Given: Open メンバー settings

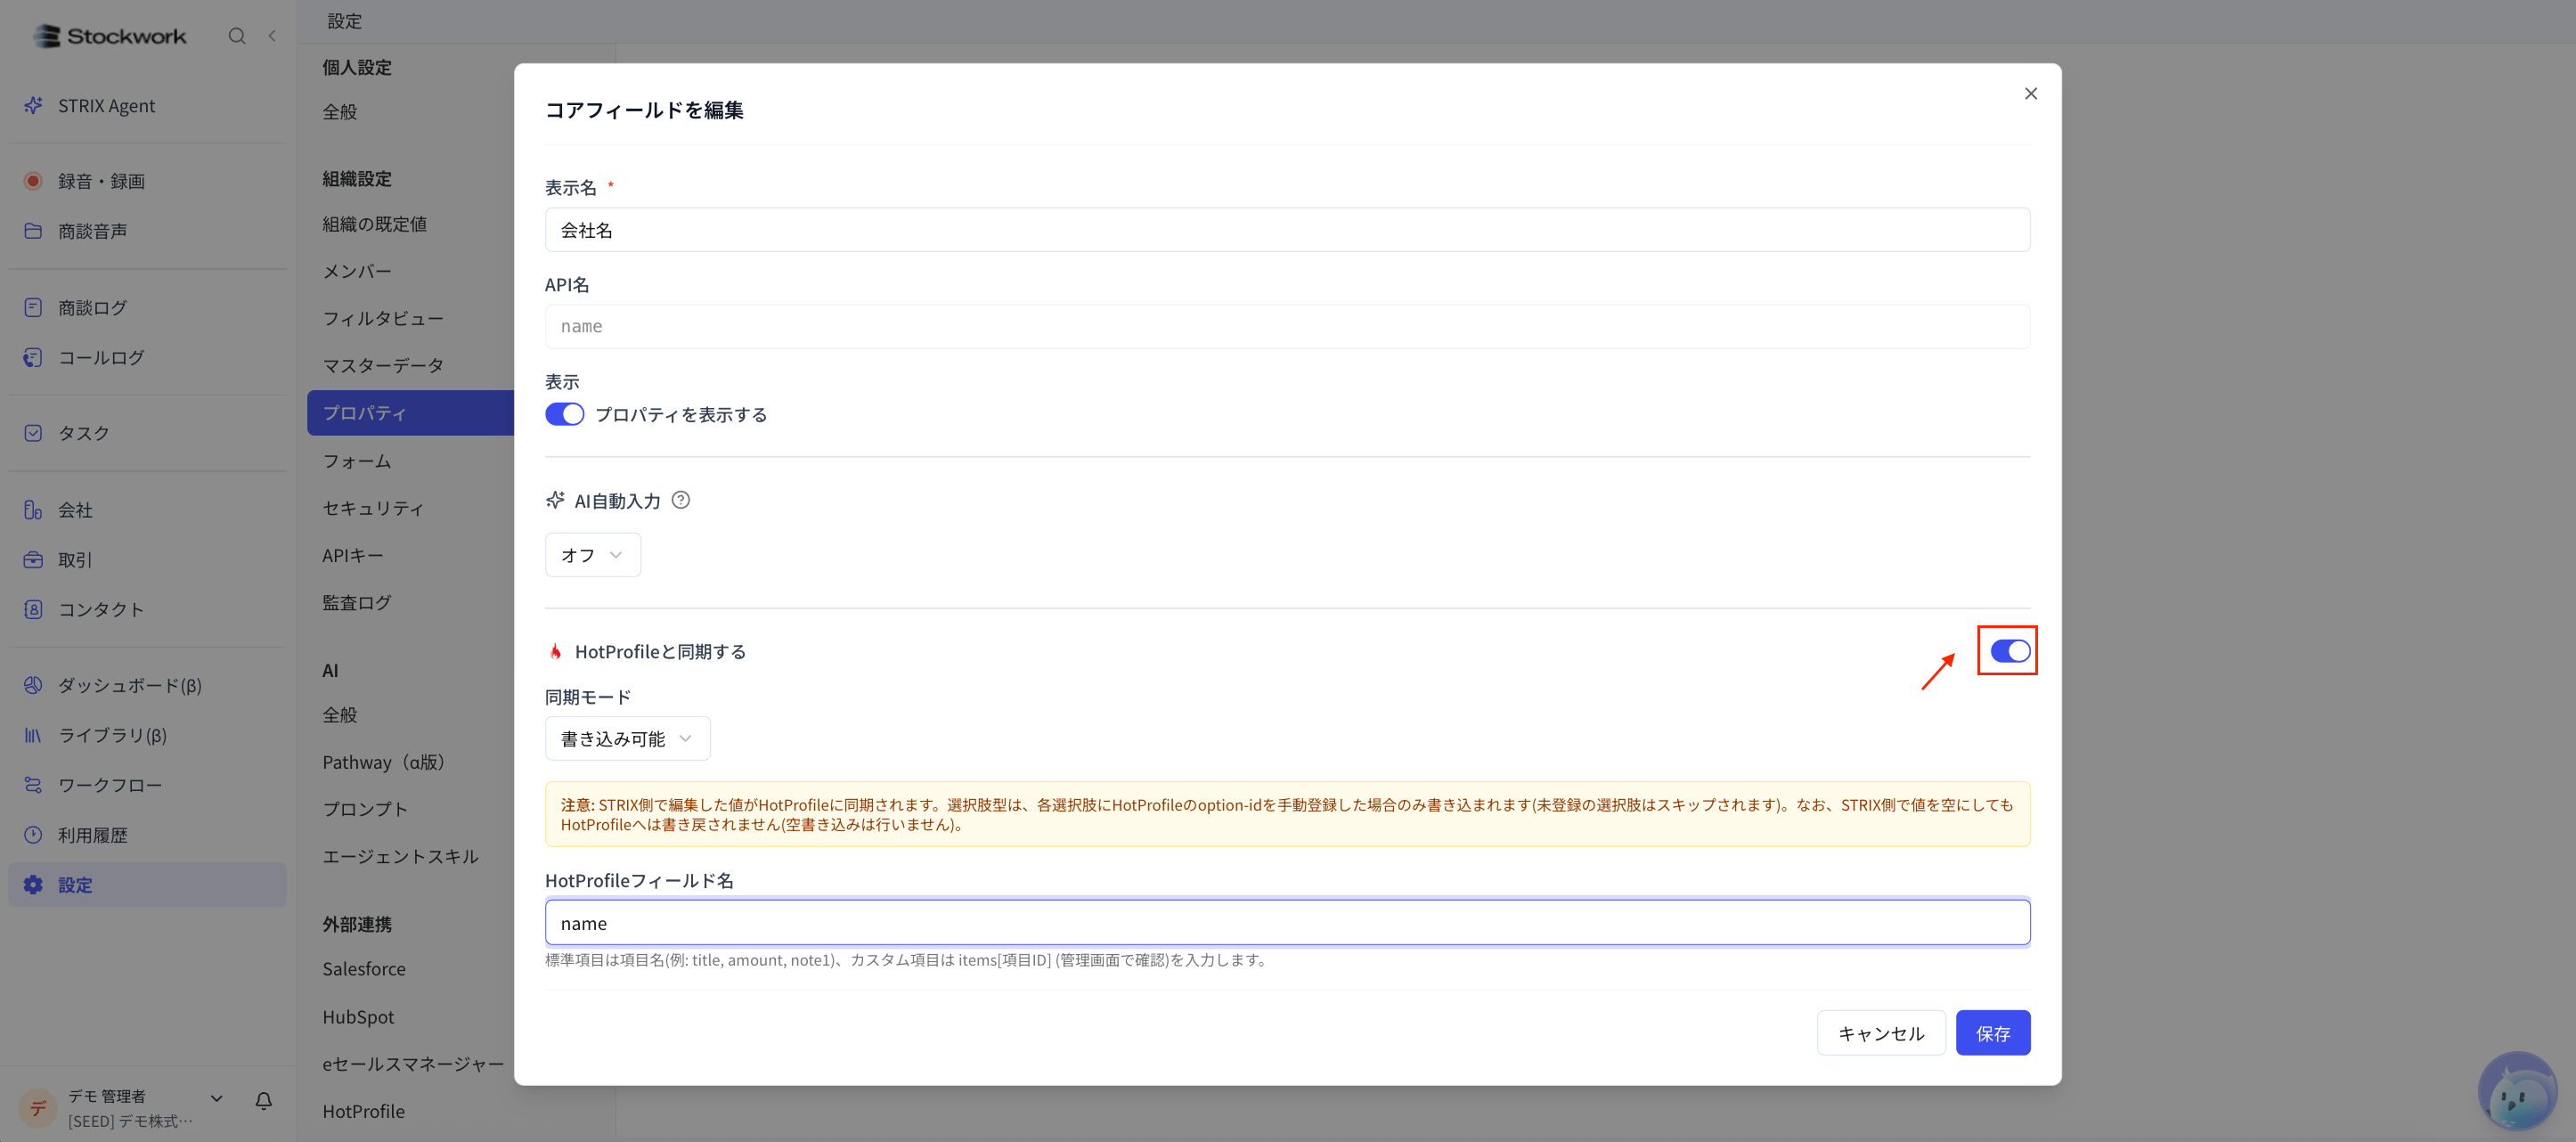Looking at the screenshot, I should [x=357, y=271].
